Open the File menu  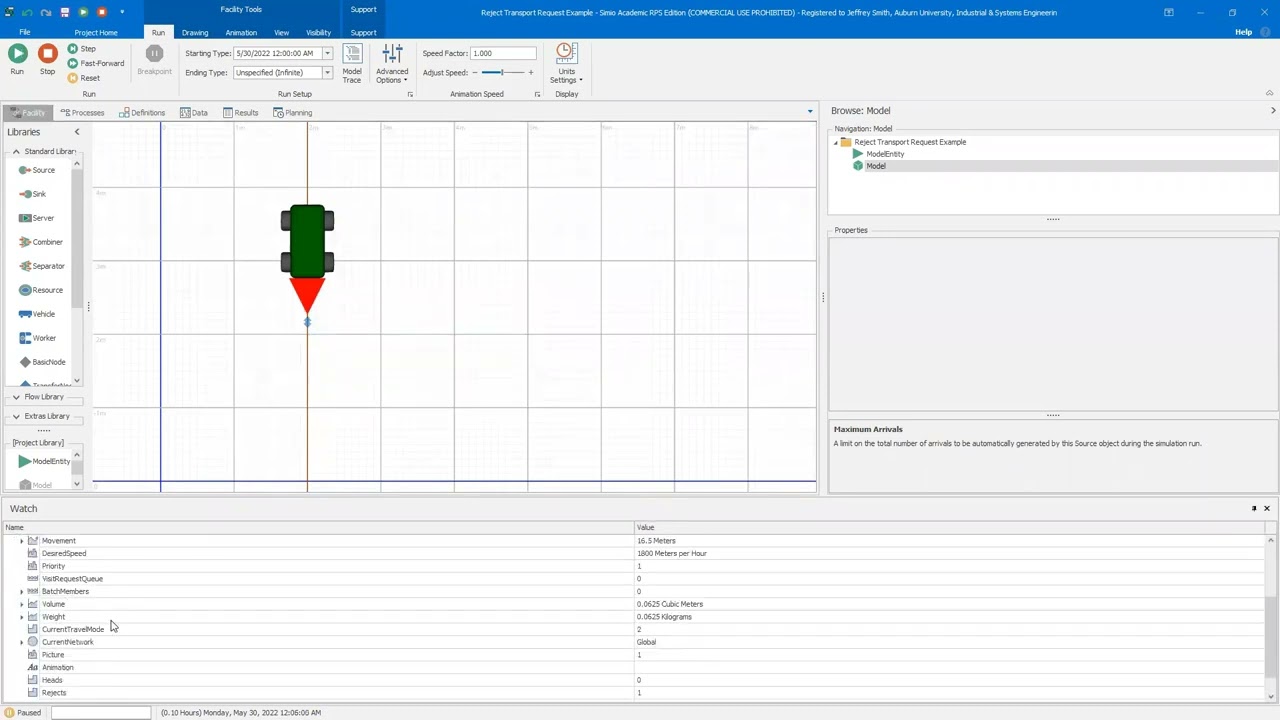coord(25,32)
